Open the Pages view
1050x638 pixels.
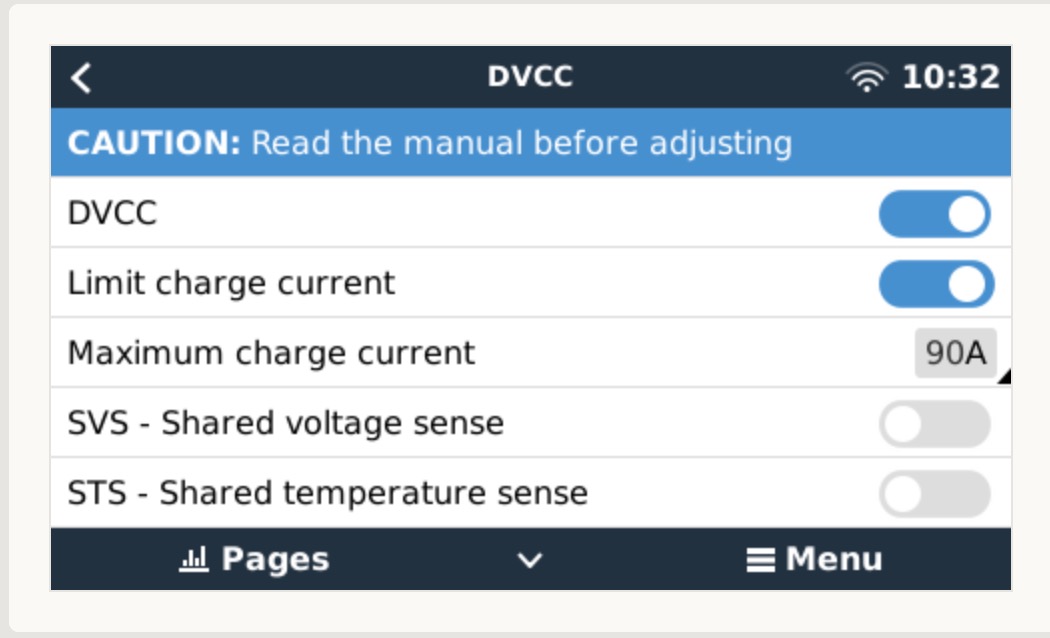click(x=255, y=560)
